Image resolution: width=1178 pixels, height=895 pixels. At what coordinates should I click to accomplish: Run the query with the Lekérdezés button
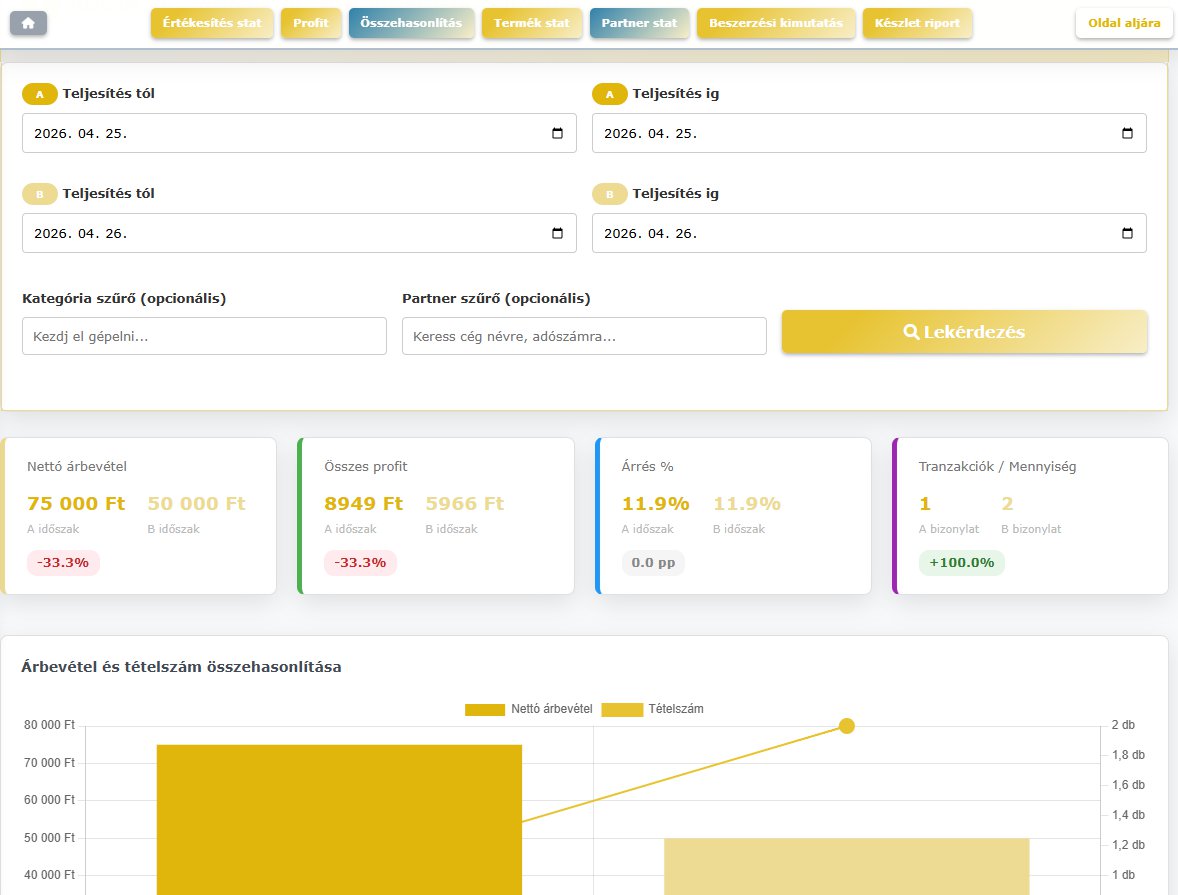(x=964, y=331)
